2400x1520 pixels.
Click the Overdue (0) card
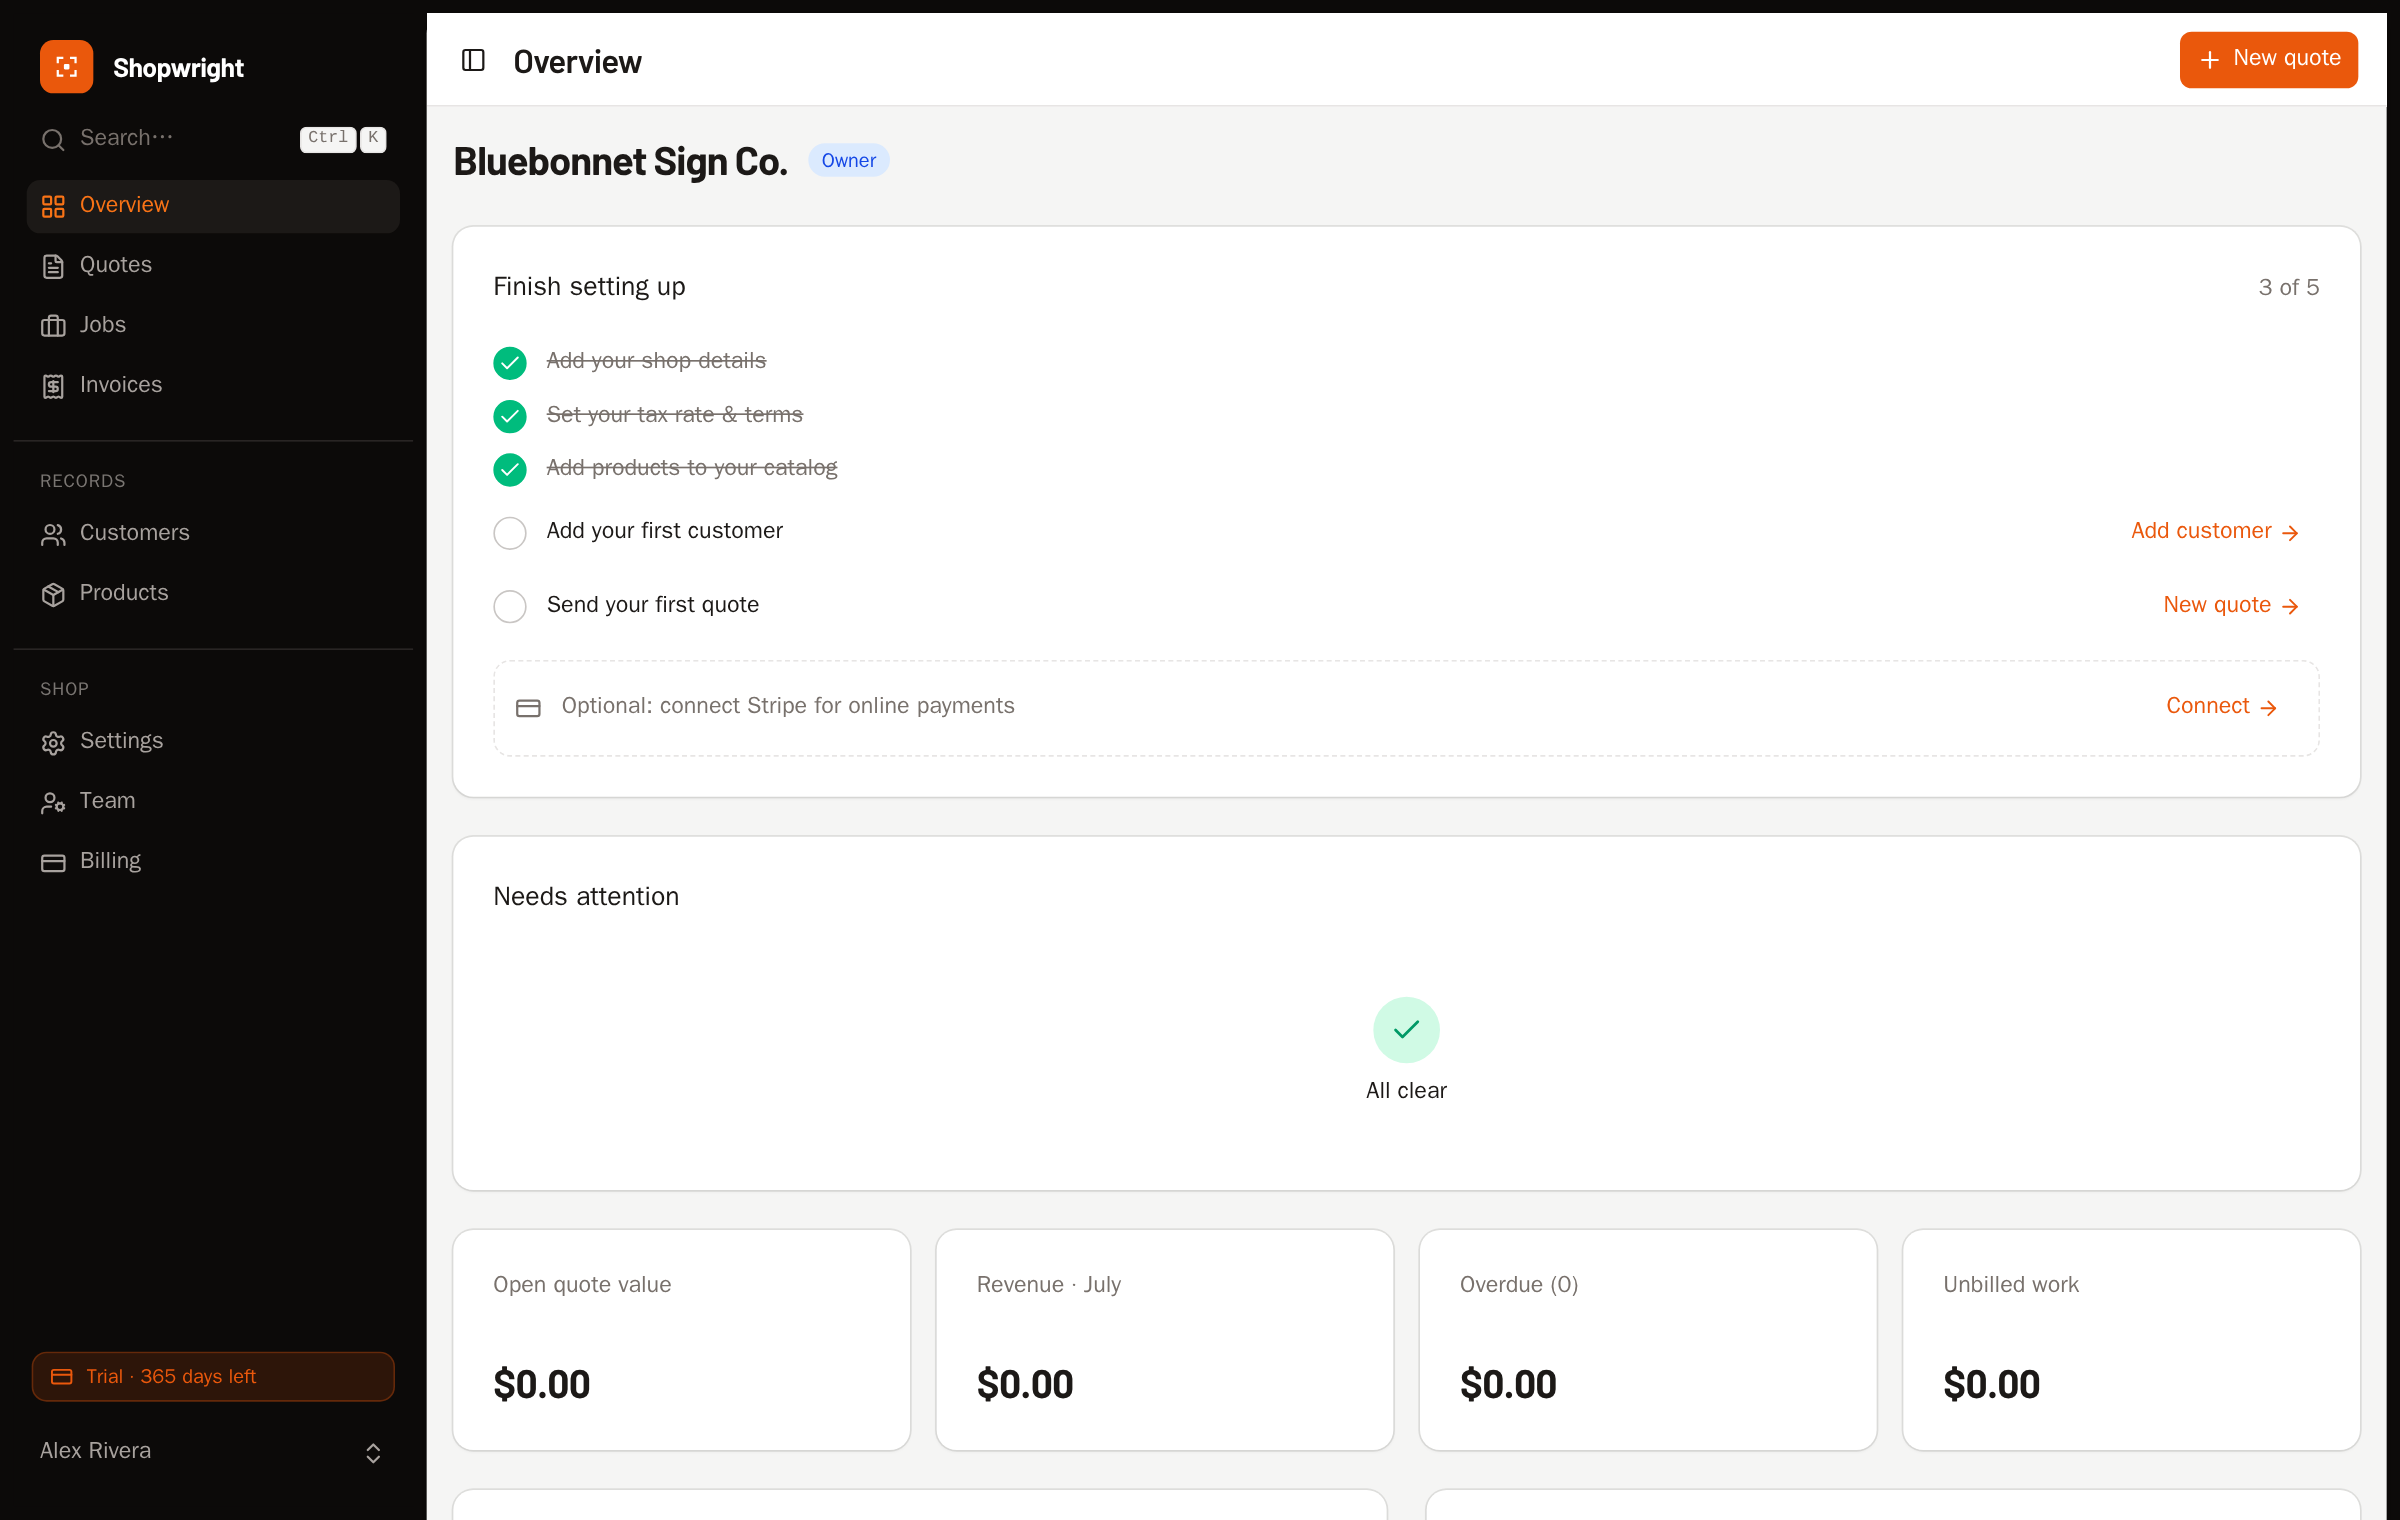(1648, 1340)
